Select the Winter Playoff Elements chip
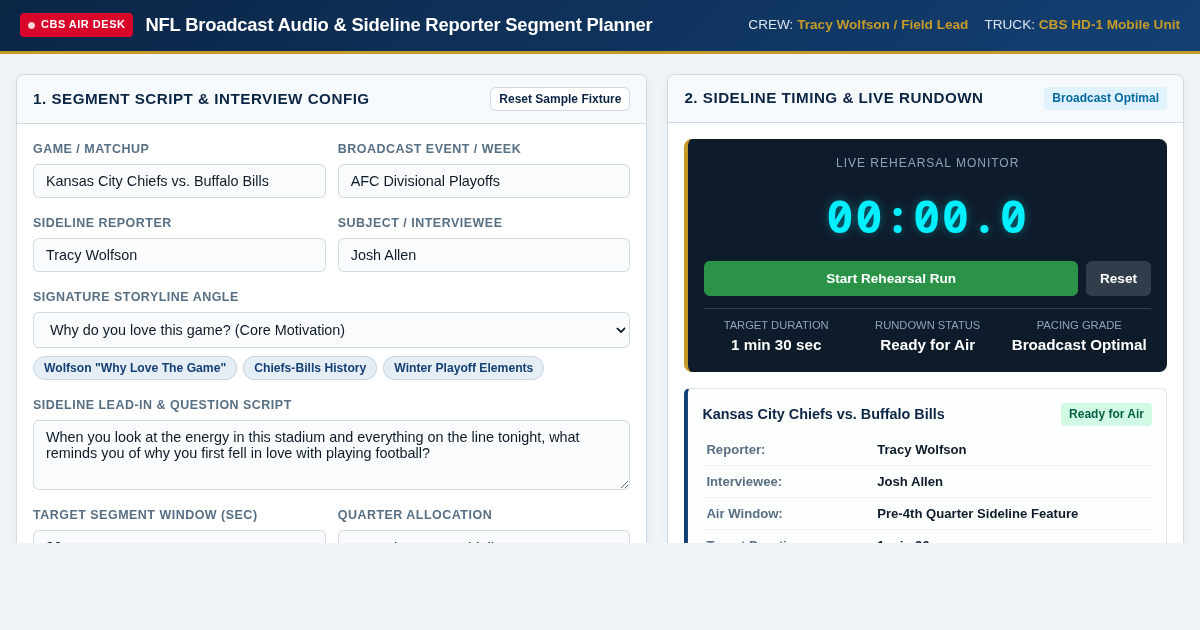 click(463, 368)
